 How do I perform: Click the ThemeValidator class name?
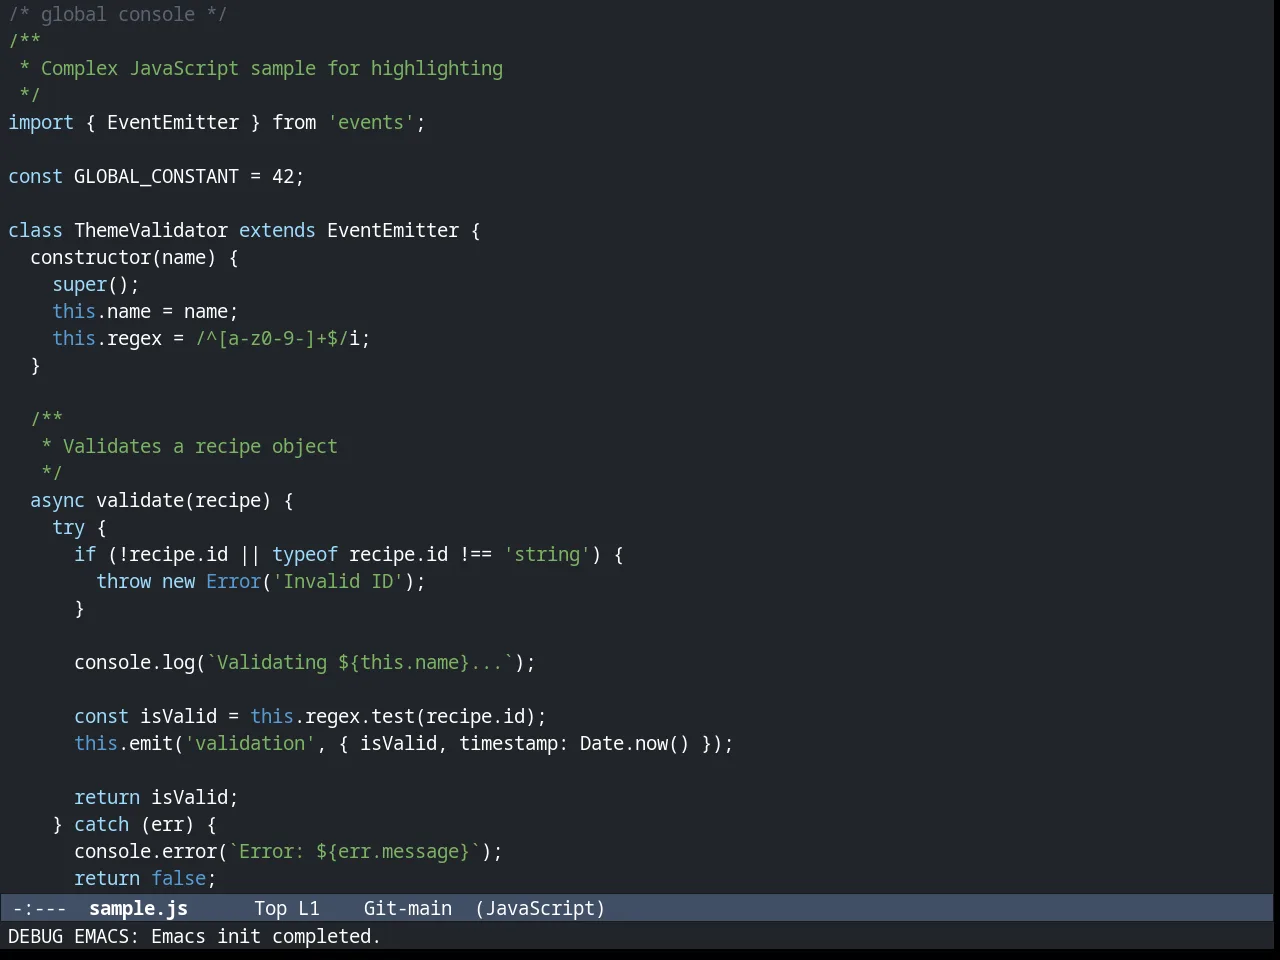click(x=151, y=230)
